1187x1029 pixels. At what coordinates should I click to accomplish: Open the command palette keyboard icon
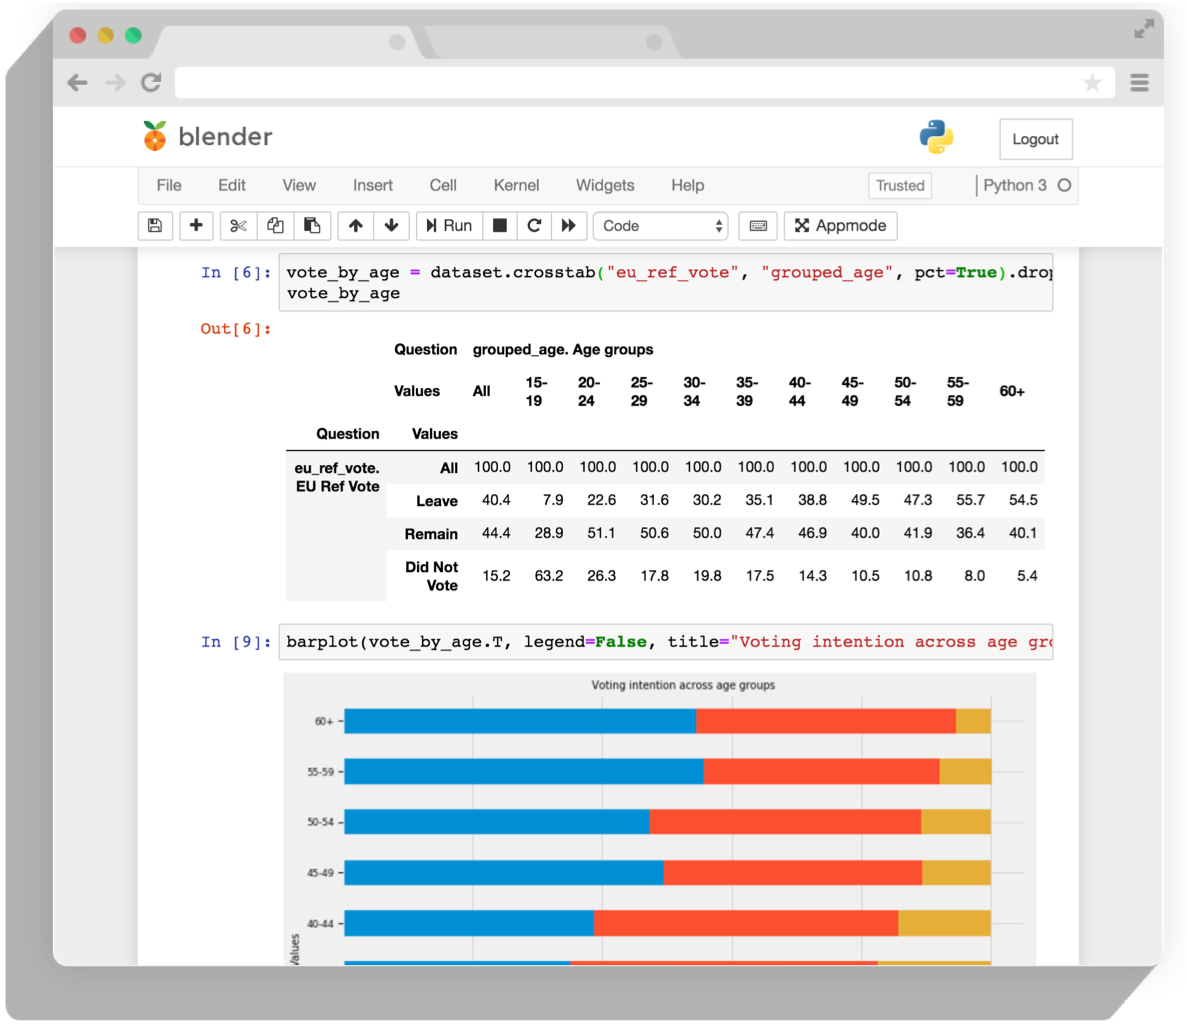(x=757, y=225)
